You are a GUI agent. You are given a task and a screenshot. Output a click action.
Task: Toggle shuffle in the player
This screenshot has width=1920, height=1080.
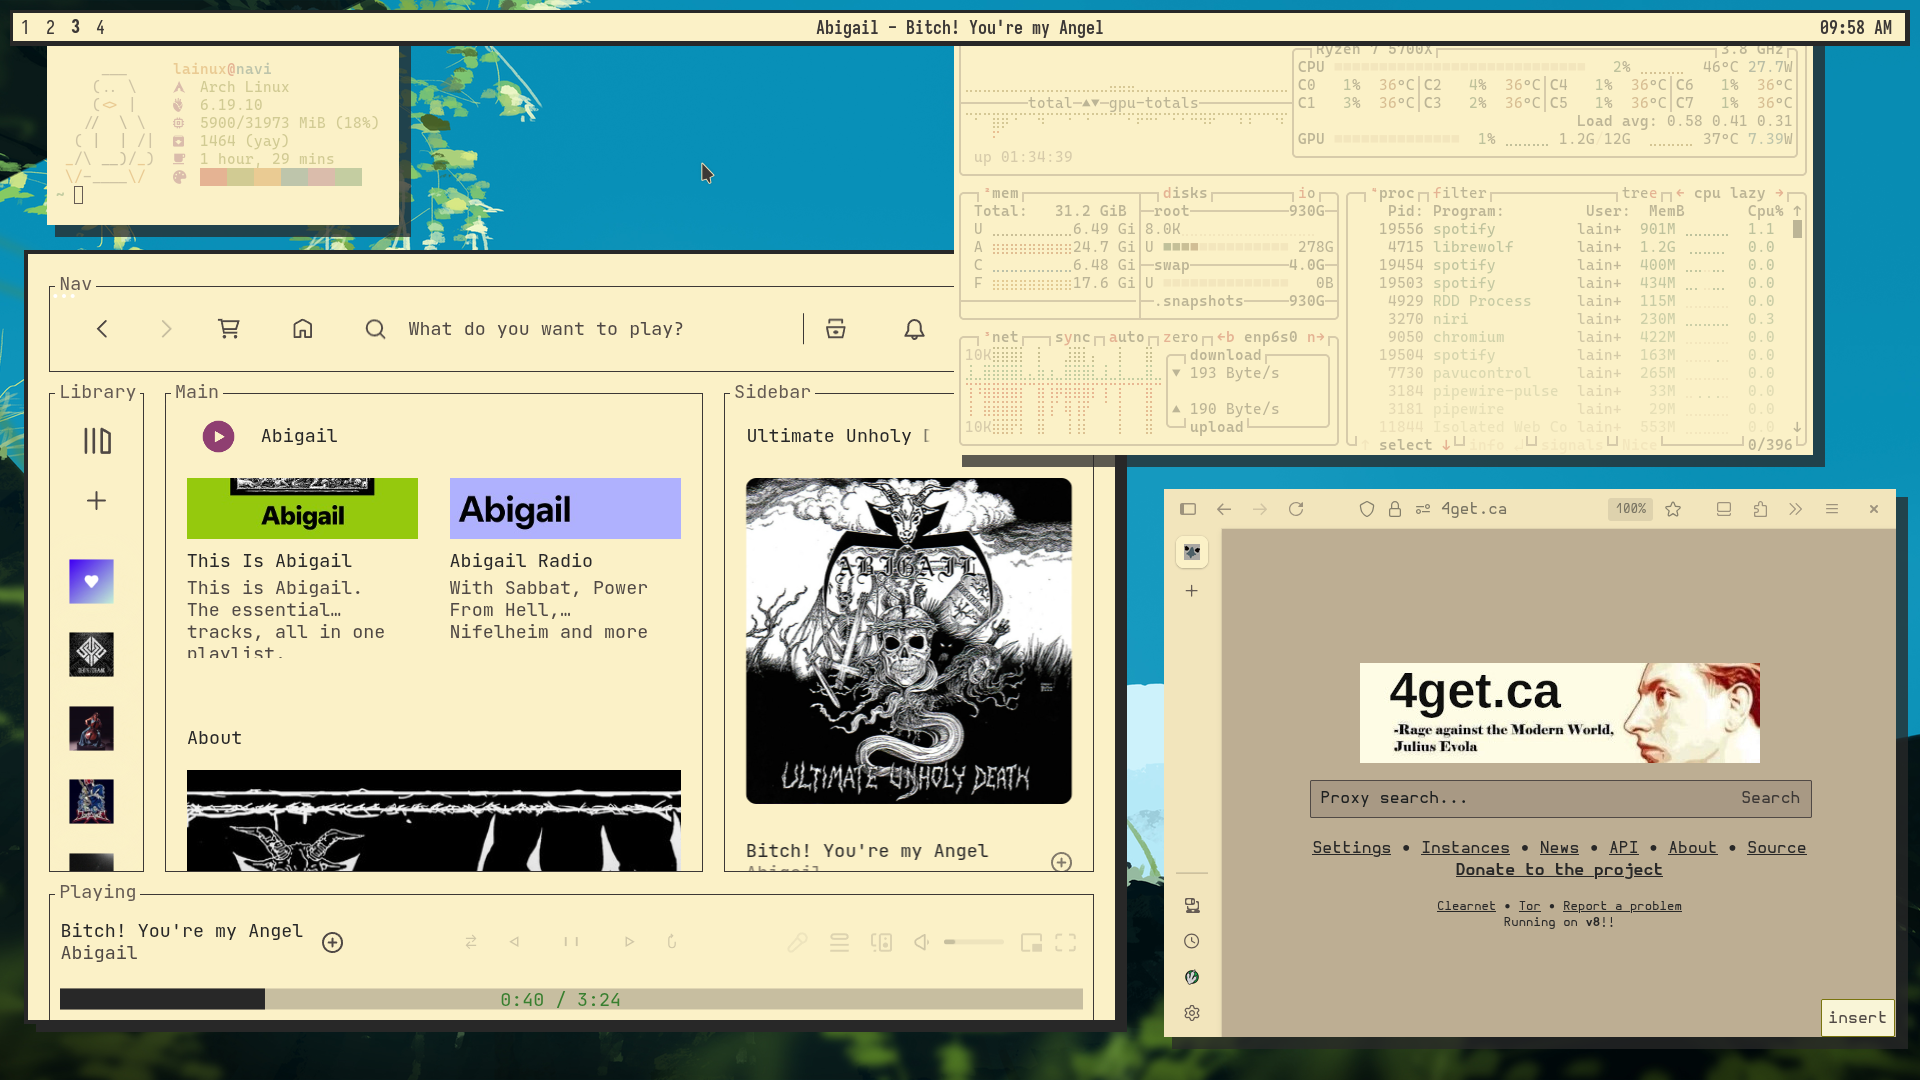pyautogui.click(x=471, y=942)
